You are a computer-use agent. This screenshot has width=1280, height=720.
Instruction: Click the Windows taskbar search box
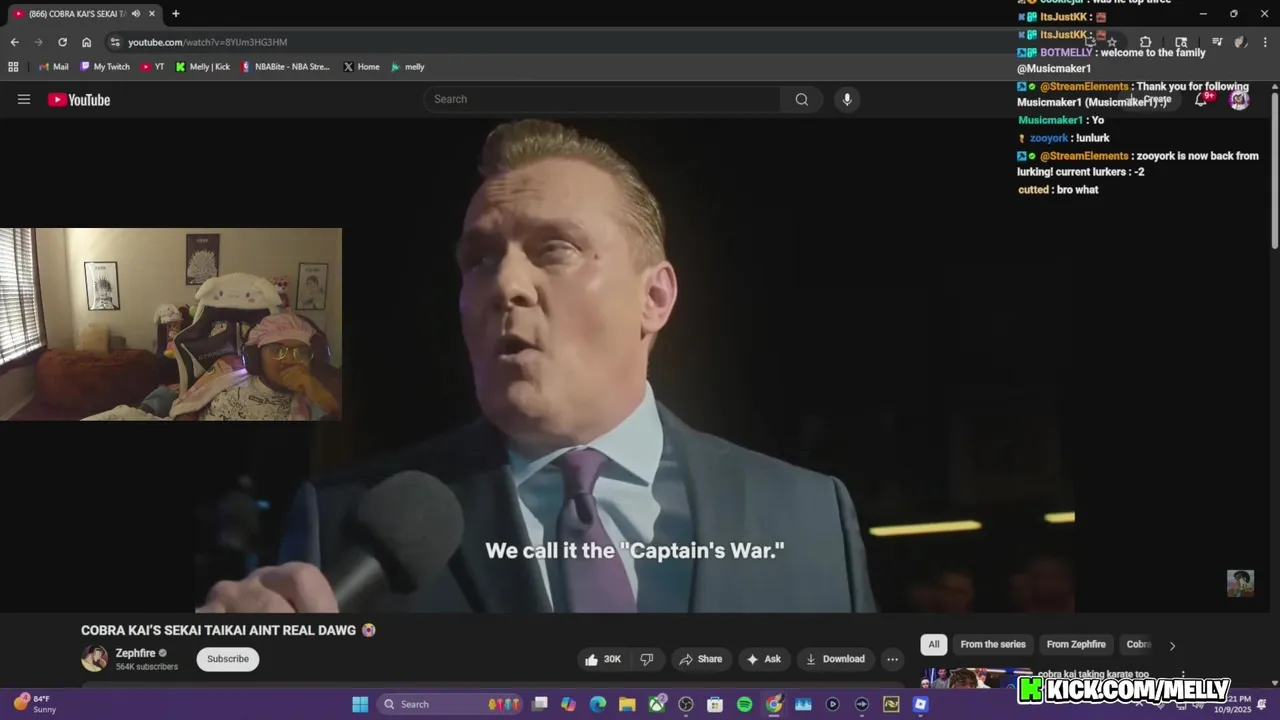pos(452,704)
